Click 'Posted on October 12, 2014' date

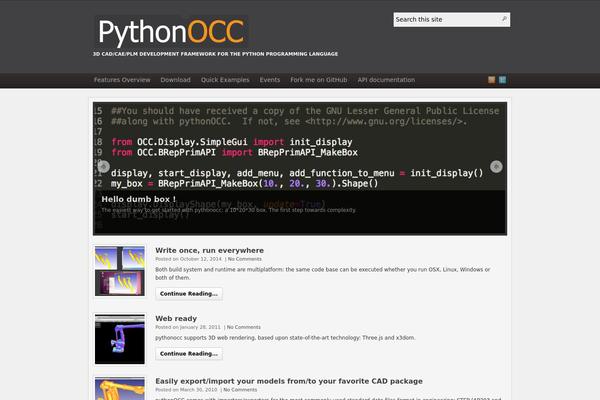188,259
